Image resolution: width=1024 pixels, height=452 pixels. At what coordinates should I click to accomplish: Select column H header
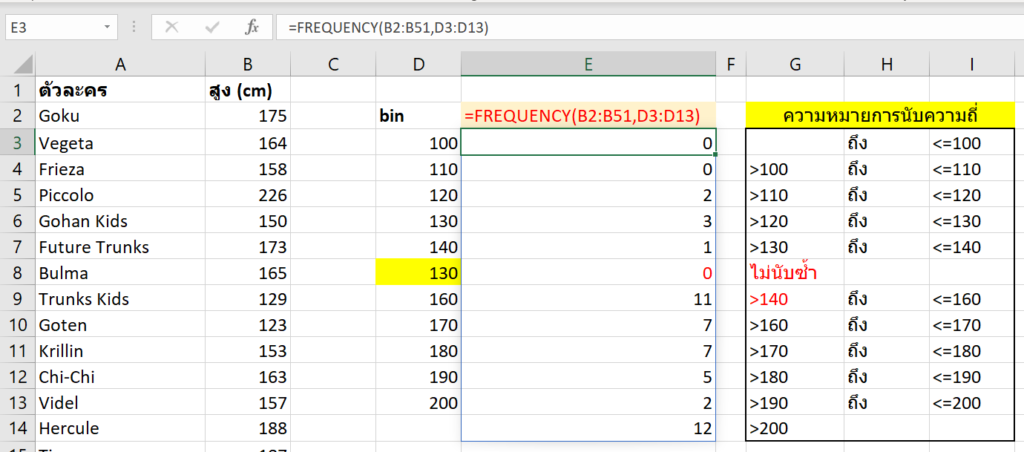[x=886, y=64]
